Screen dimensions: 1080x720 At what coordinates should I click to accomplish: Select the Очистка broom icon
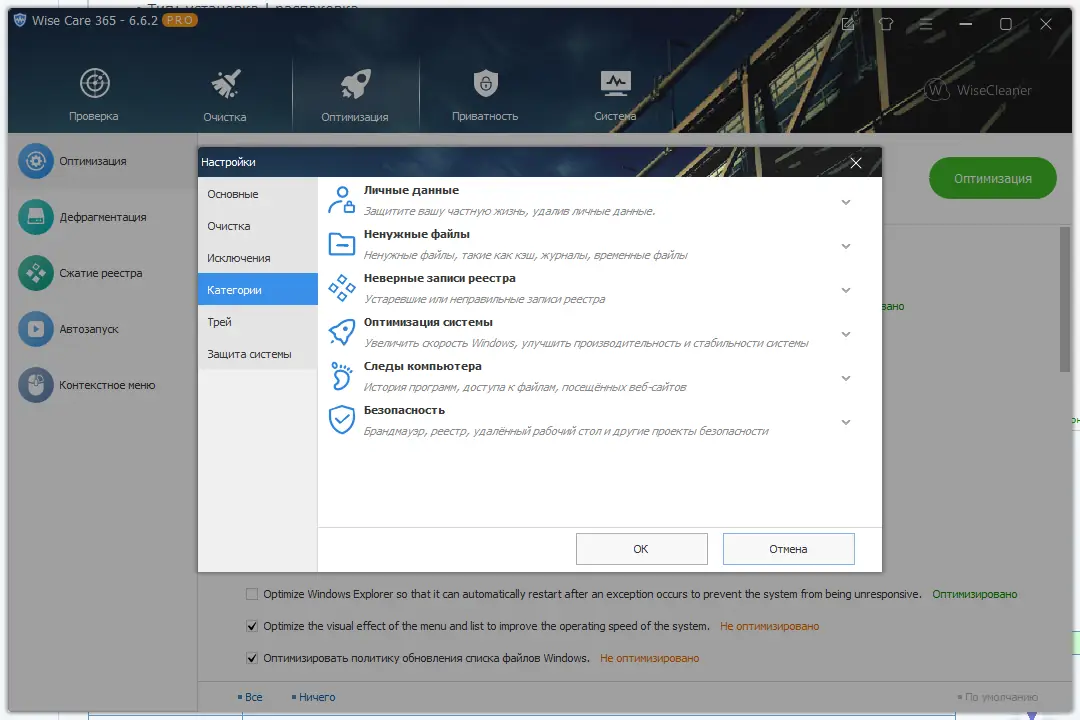(224, 84)
